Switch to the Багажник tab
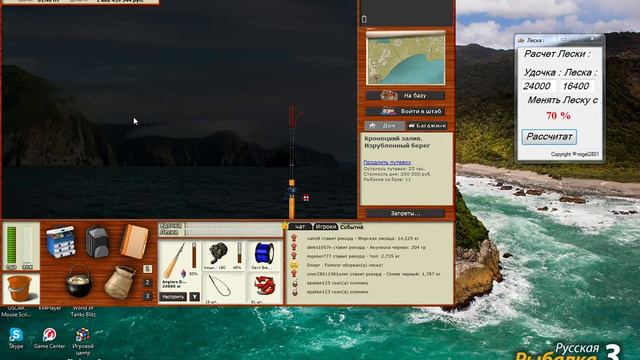 coord(427,126)
